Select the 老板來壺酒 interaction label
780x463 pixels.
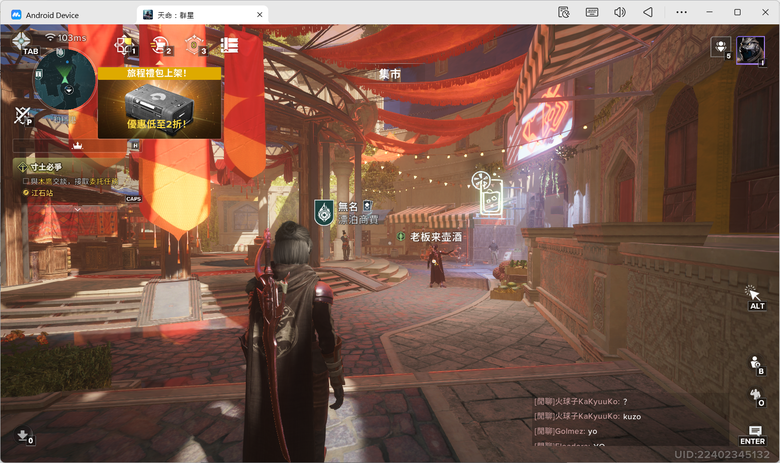pos(430,237)
